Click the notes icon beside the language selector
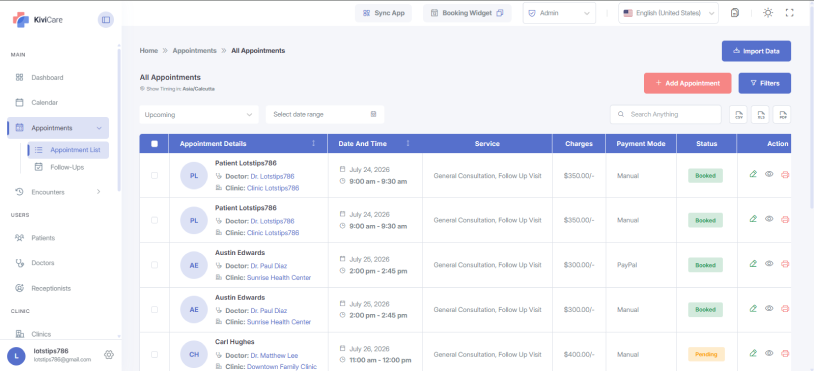The image size is (814, 371). coord(735,13)
